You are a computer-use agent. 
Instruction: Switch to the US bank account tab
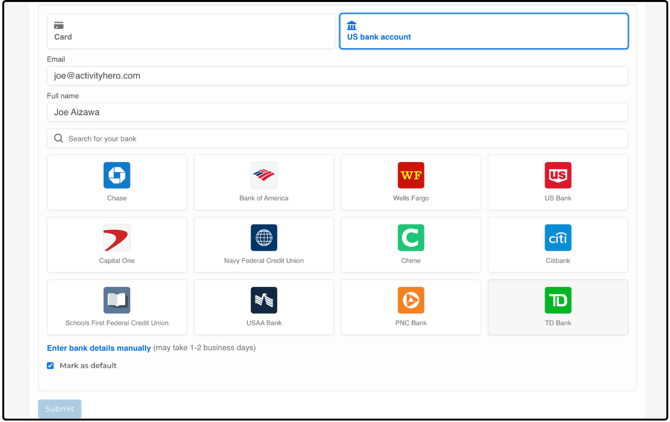point(484,31)
